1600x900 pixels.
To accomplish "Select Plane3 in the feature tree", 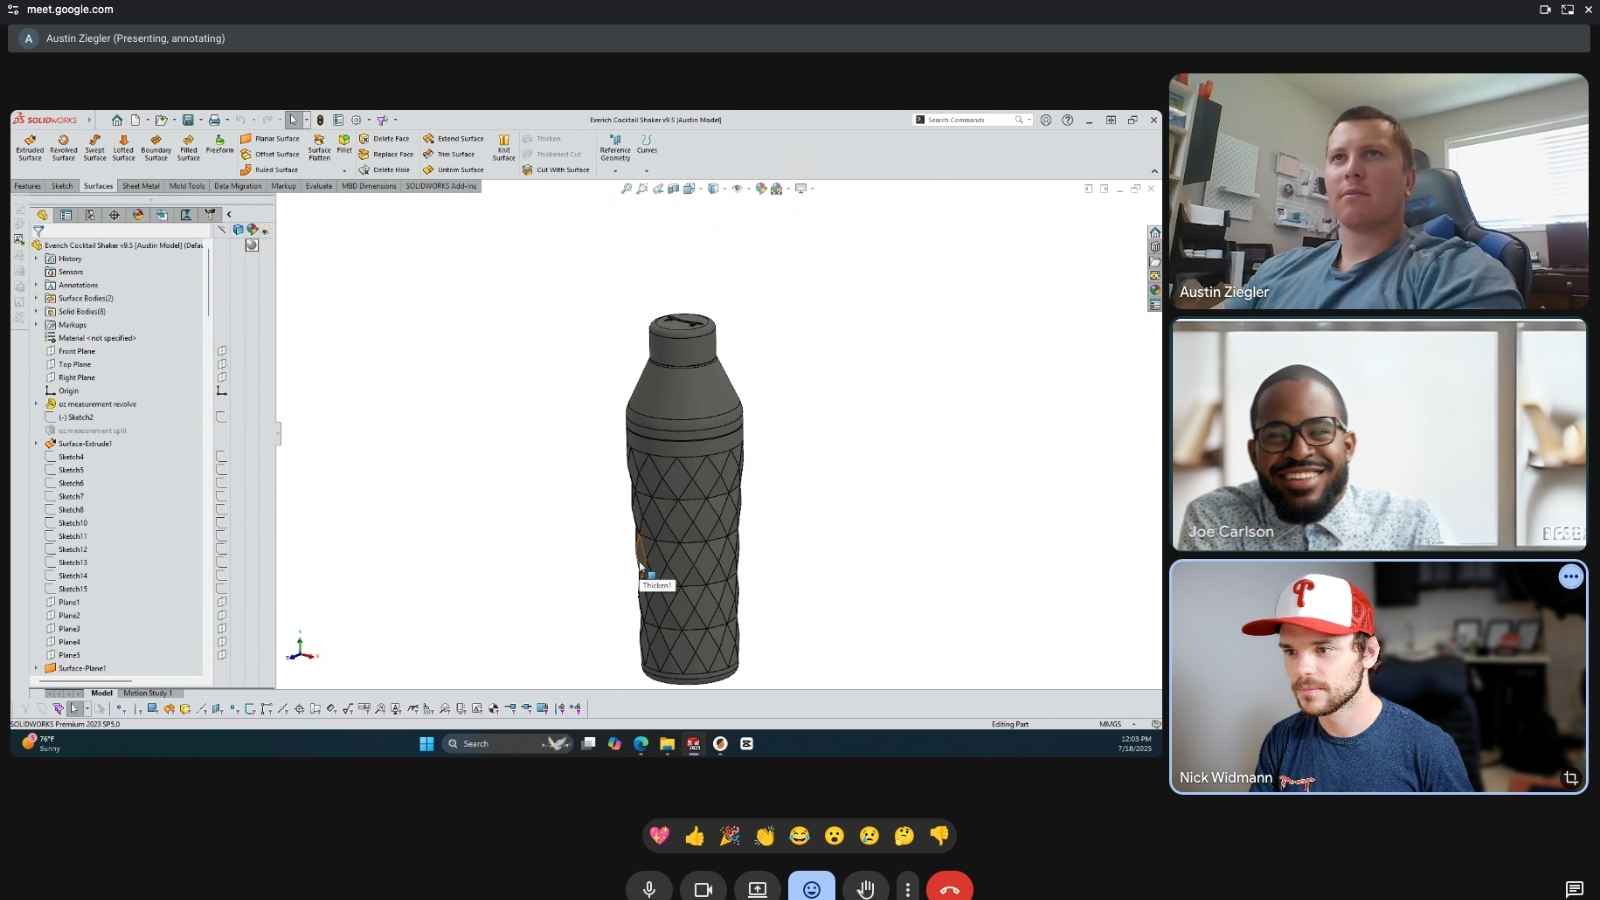I will [62, 629].
